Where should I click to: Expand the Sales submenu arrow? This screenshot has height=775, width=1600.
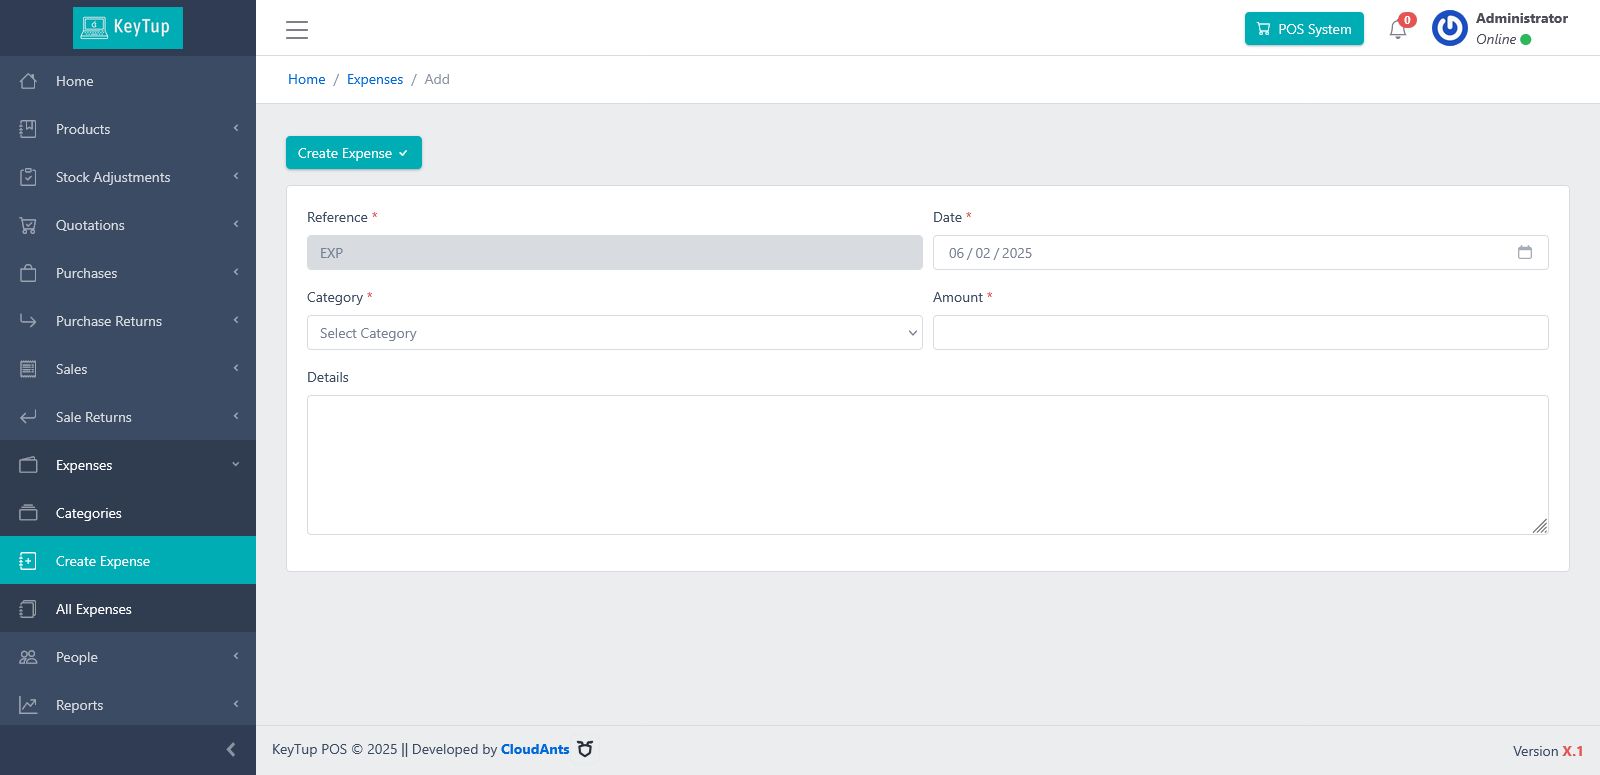coord(236,368)
